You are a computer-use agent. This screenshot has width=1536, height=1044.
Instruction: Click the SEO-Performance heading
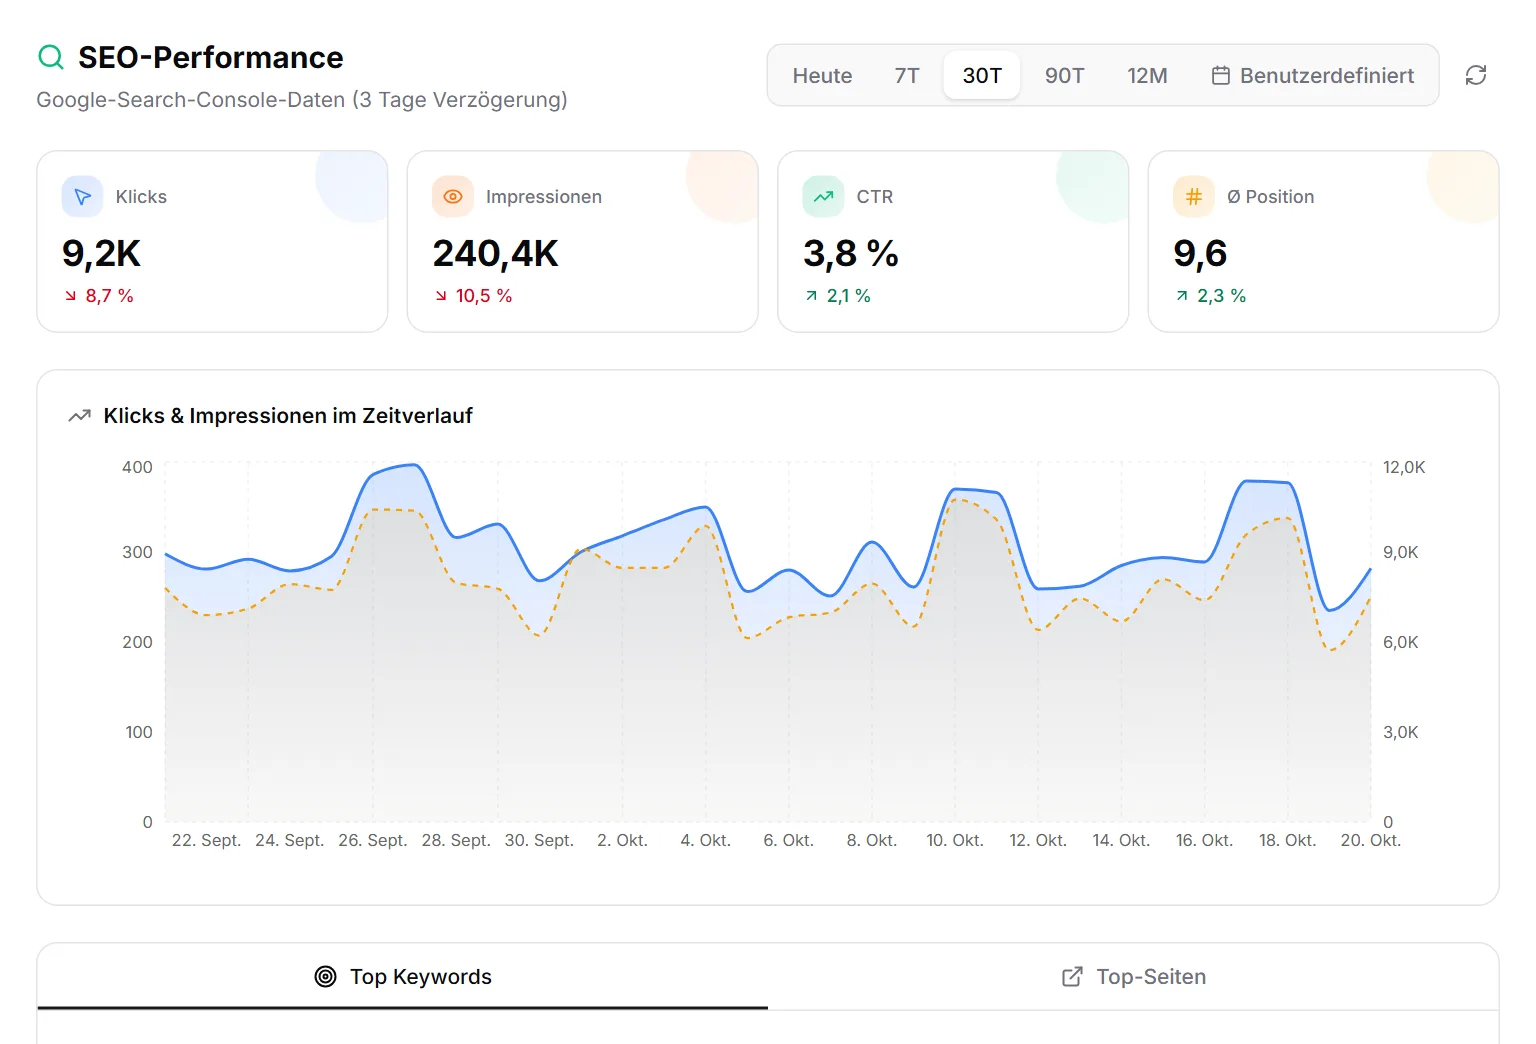(211, 57)
